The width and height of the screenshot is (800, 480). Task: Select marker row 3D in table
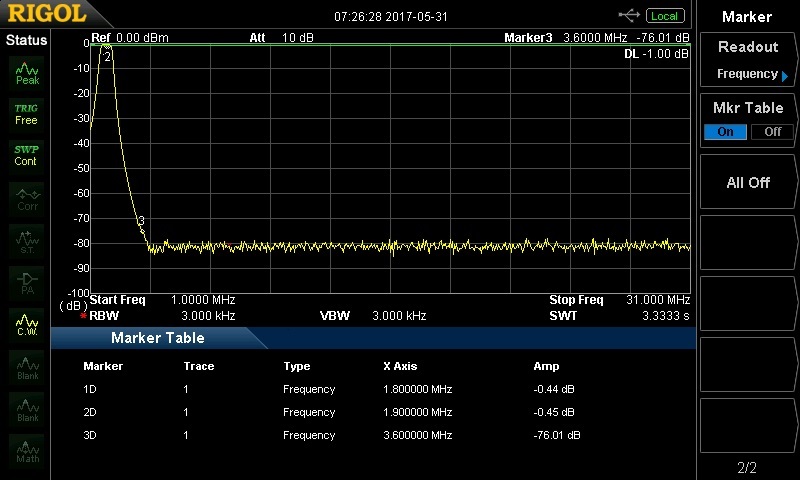point(332,435)
